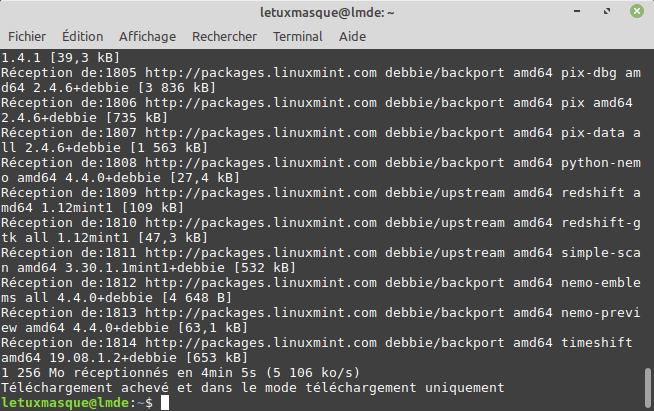Open the Aide help menu
The image size is (654, 411).
(x=352, y=36)
